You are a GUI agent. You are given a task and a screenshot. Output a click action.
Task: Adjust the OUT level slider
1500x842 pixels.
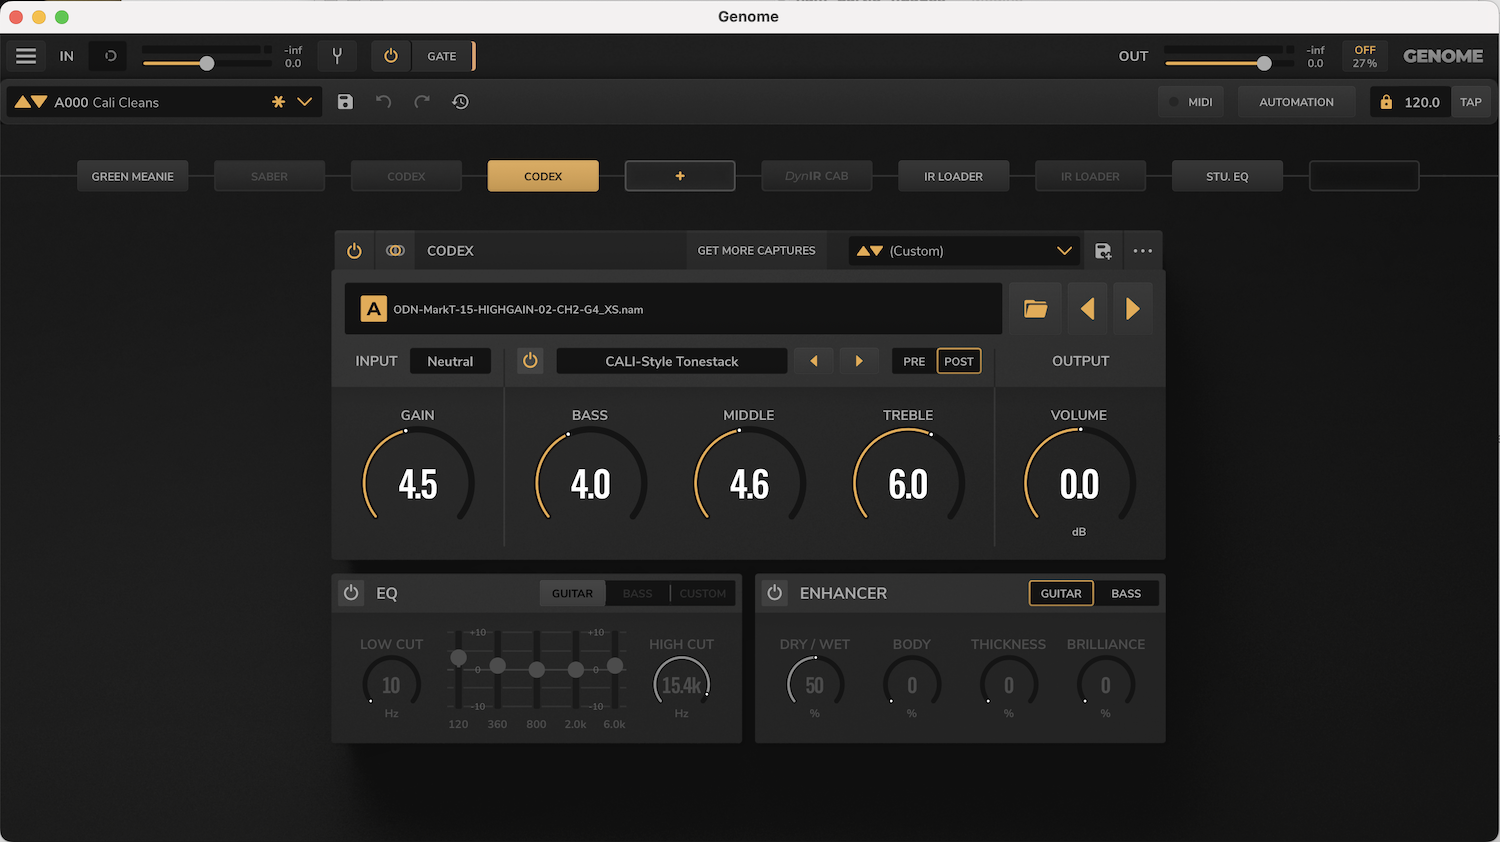1264,63
